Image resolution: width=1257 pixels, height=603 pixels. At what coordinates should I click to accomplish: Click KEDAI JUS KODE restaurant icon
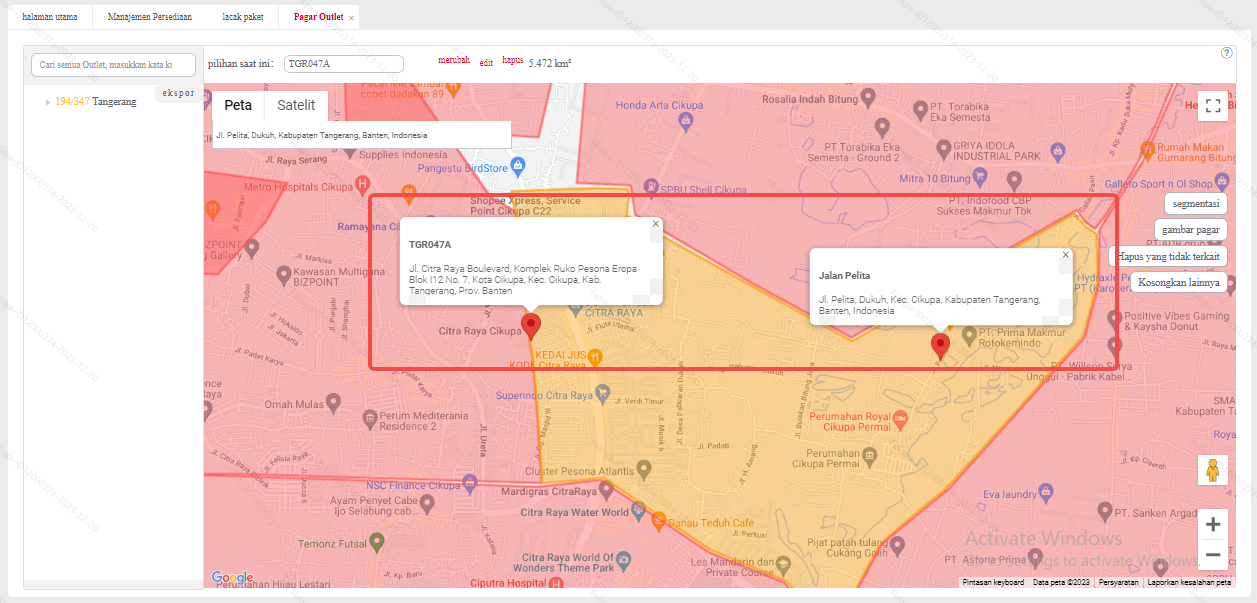coord(595,356)
